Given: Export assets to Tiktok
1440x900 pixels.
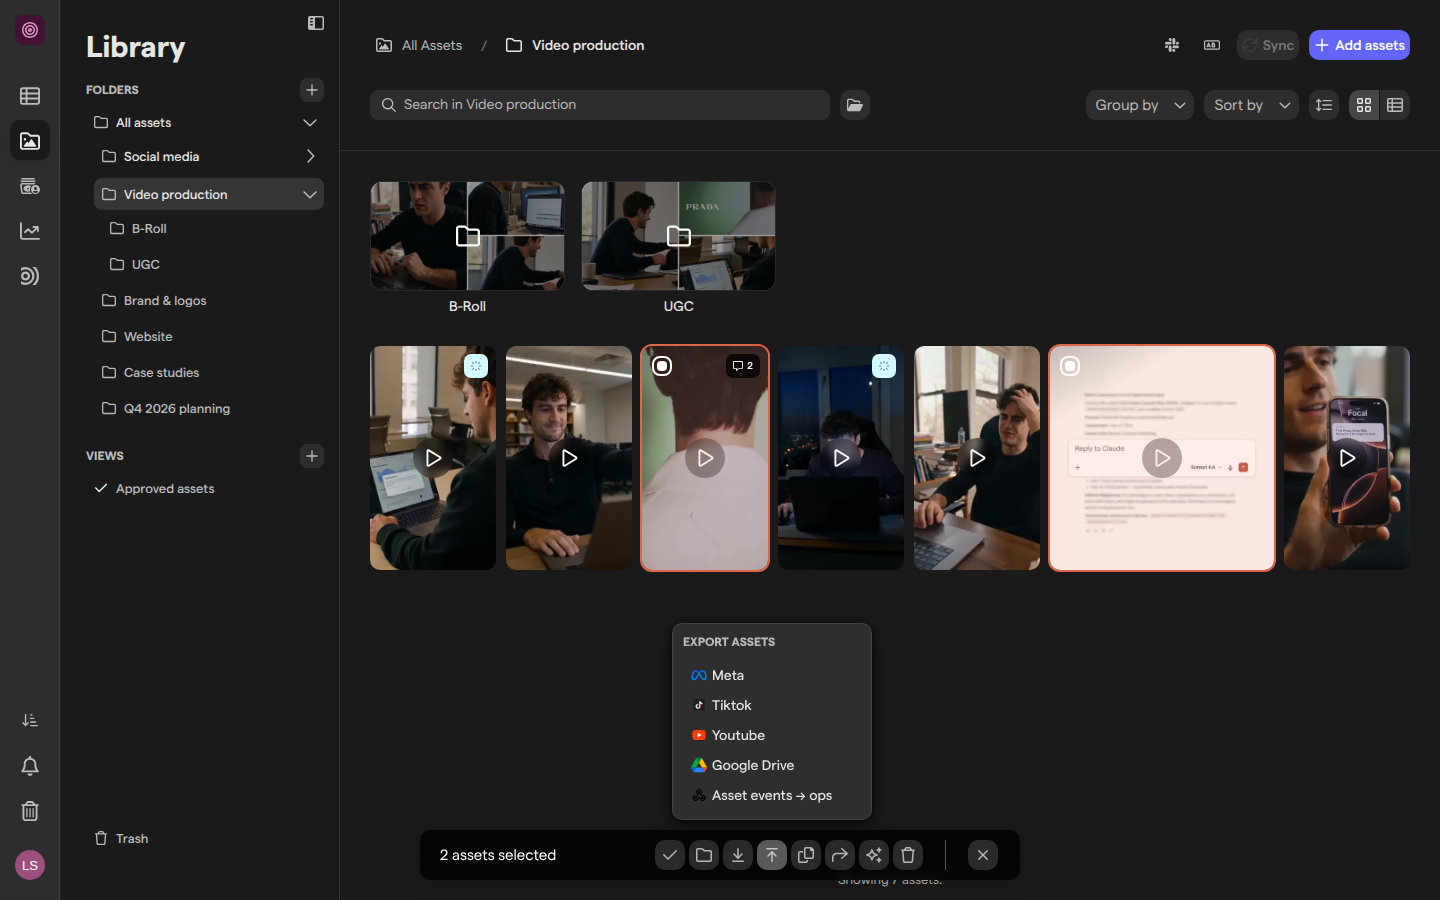Looking at the screenshot, I should 772,706.
